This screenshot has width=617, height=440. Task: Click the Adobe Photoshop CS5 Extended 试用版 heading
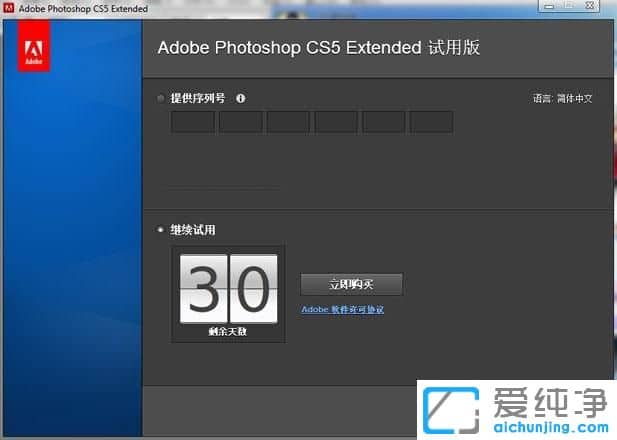pos(319,48)
